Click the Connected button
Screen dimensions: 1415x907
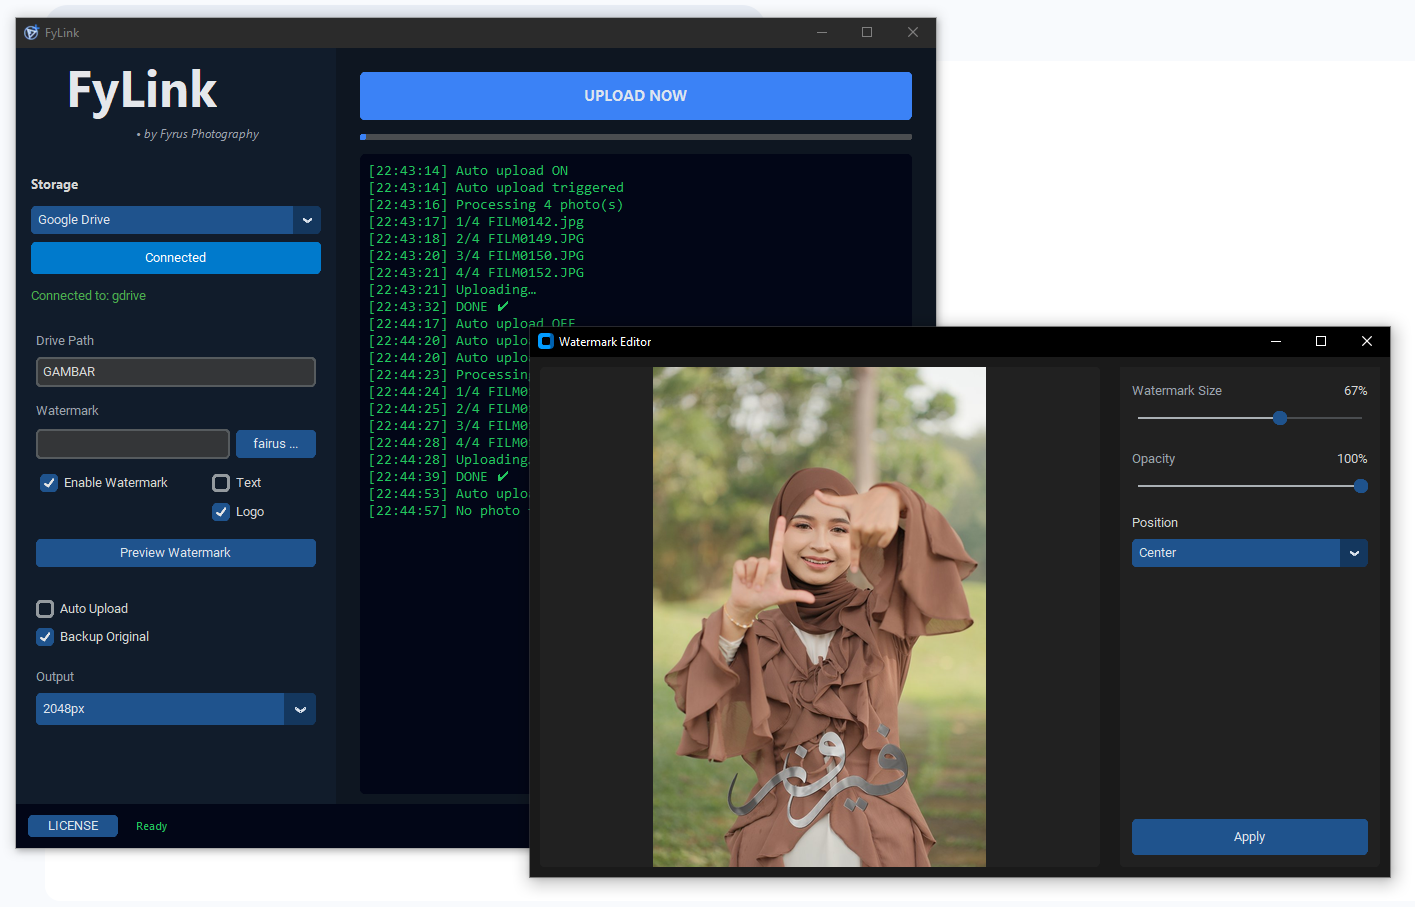(x=176, y=258)
